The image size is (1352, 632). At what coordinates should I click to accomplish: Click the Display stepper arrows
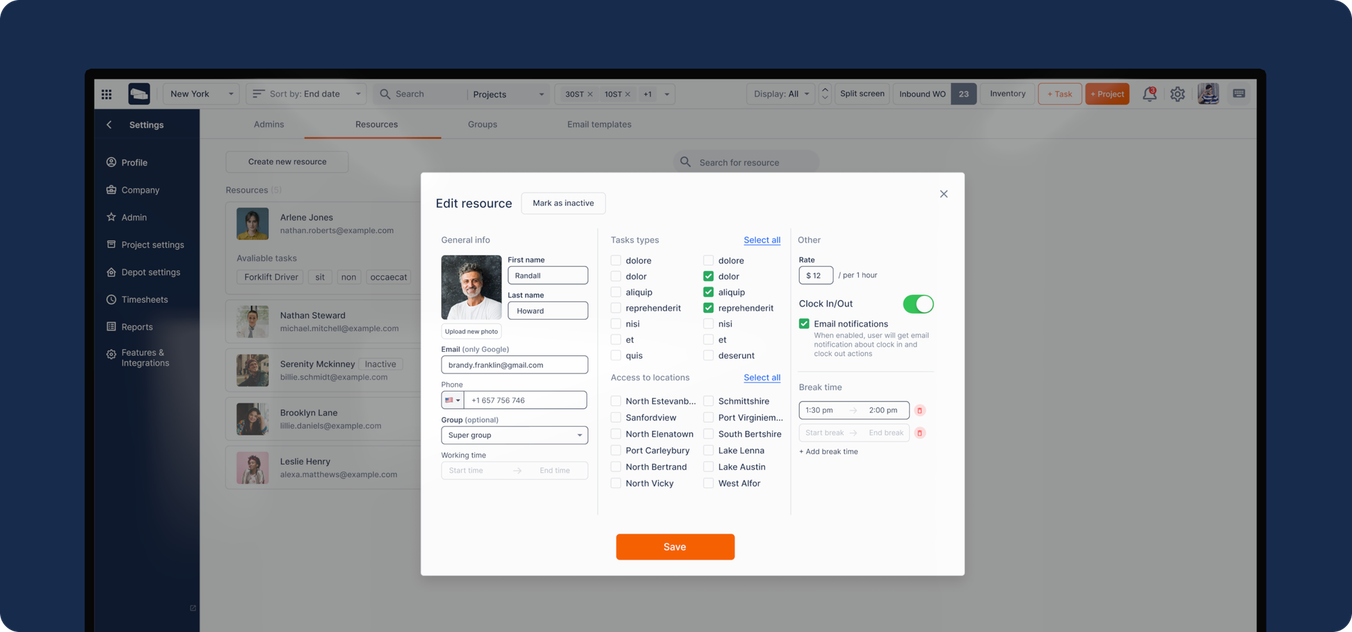825,94
